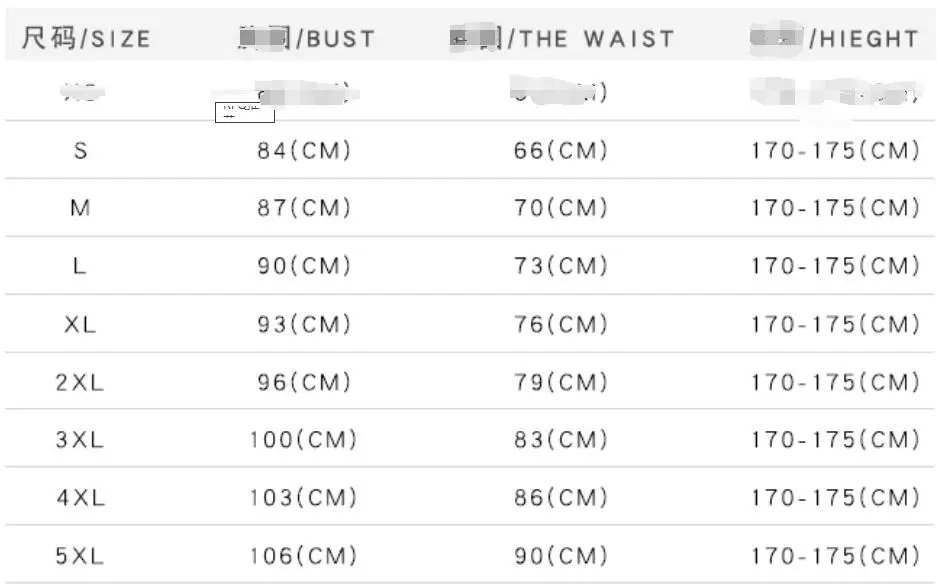This screenshot has width=937, height=584.
Task: Click the 86(CM) waist value for 4XL
Action: tap(561, 497)
